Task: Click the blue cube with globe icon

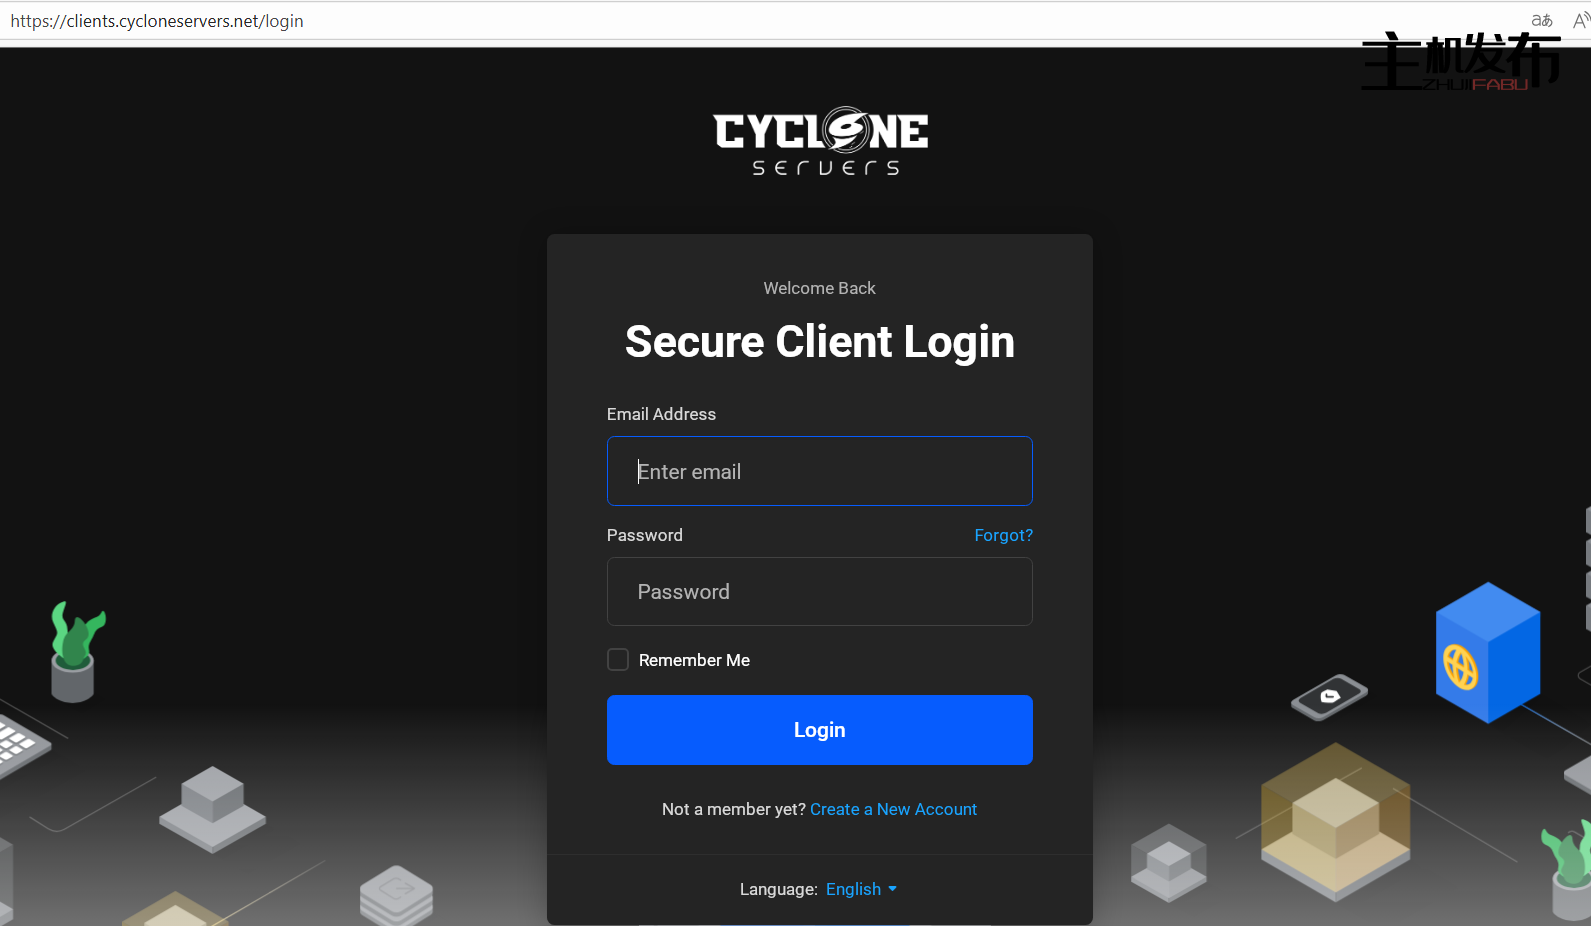Action: [1488, 652]
